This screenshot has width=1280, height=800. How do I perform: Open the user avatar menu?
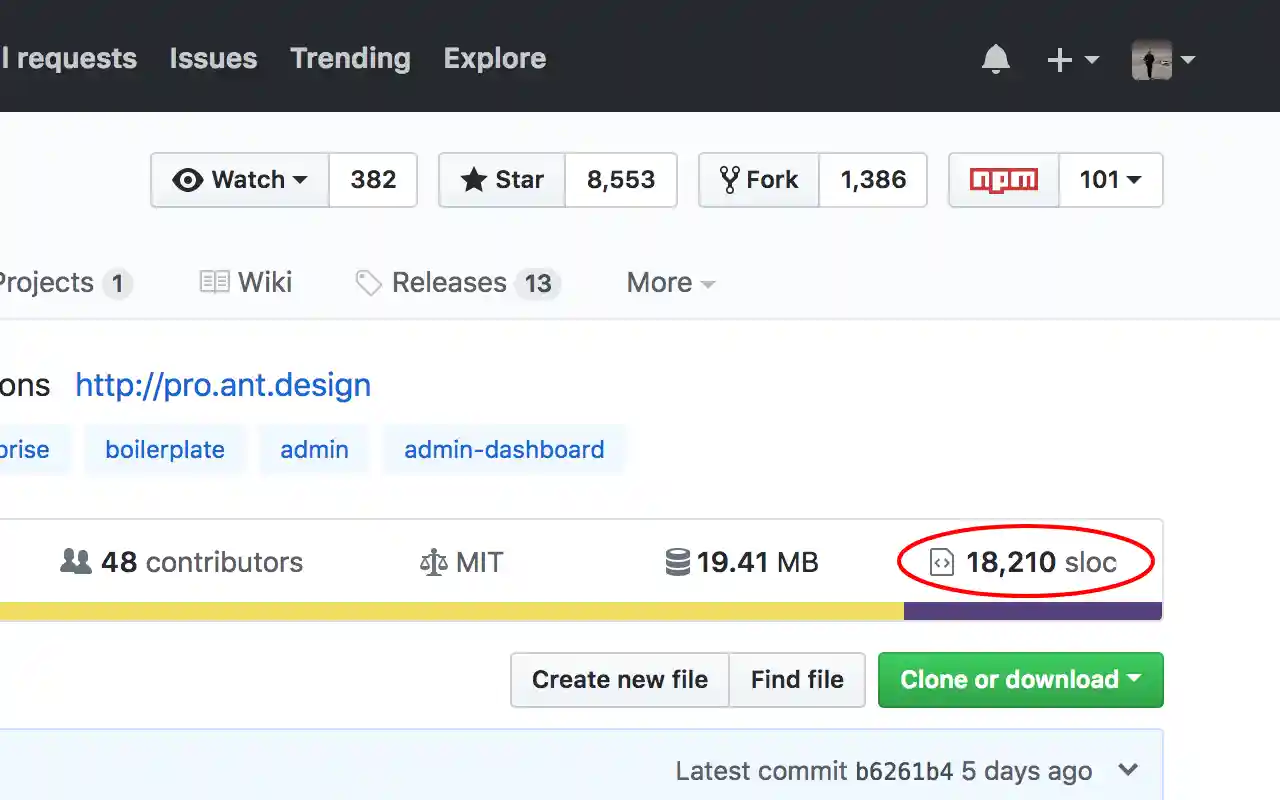pos(1163,60)
